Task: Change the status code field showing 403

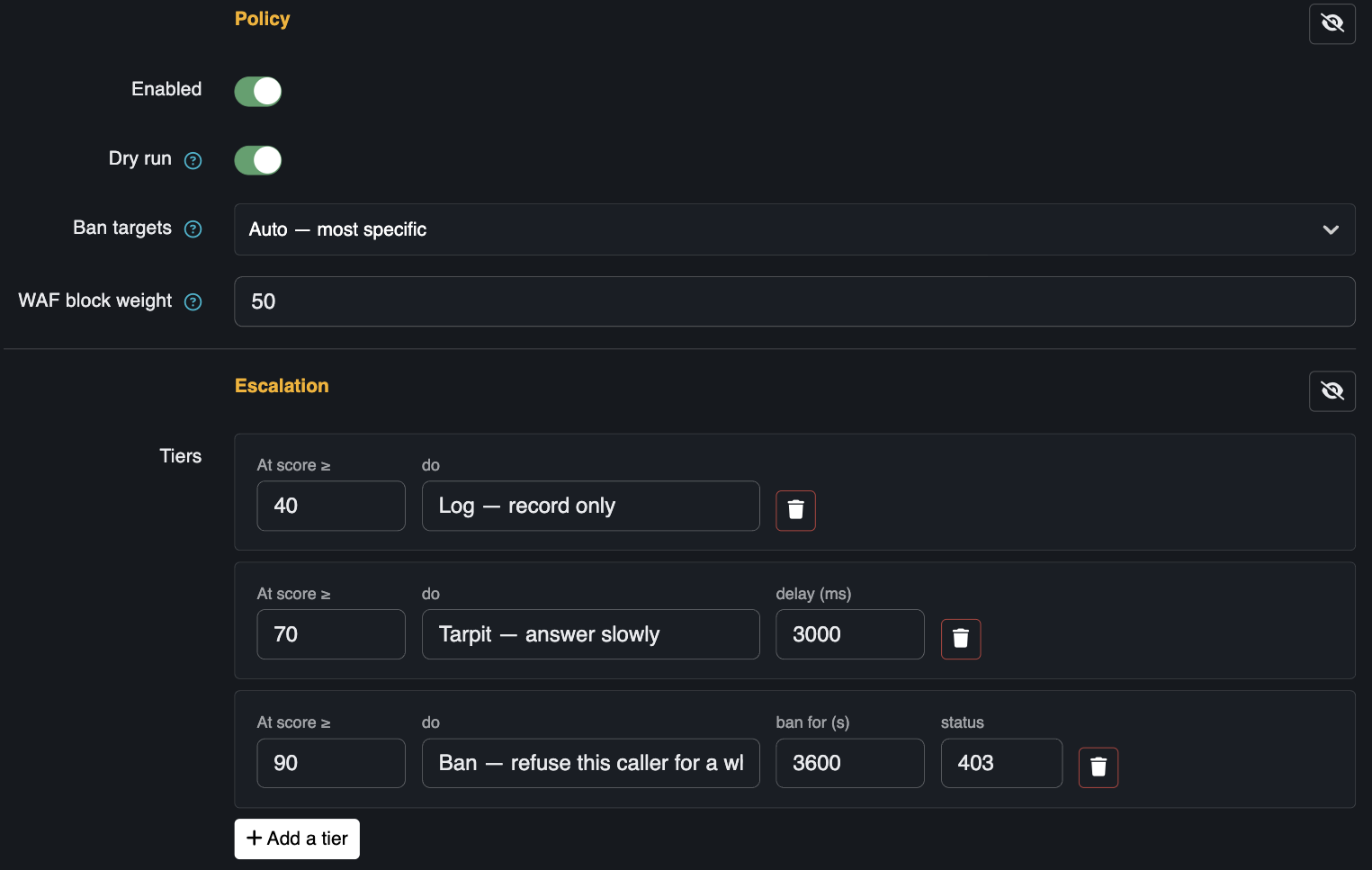Action: tap(1001, 763)
